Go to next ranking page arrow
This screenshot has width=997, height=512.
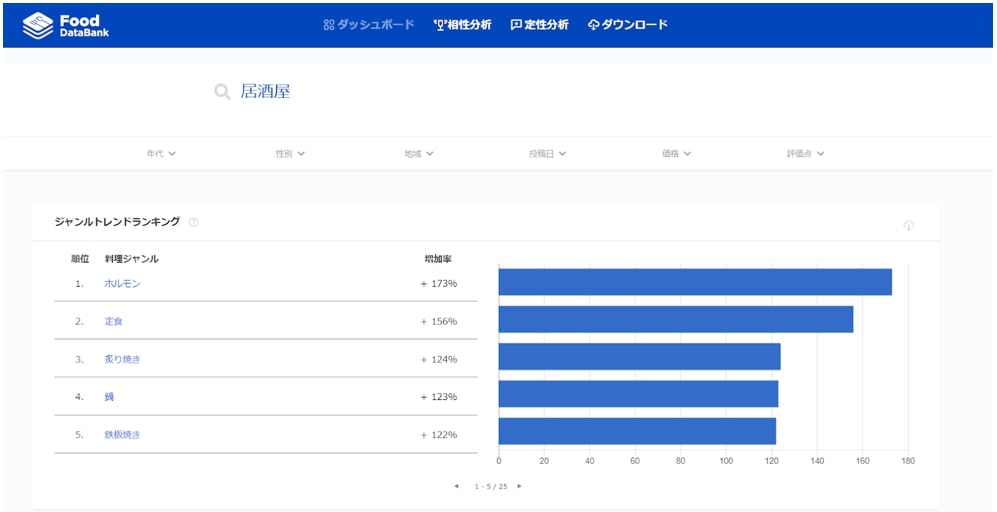[x=519, y=486]
